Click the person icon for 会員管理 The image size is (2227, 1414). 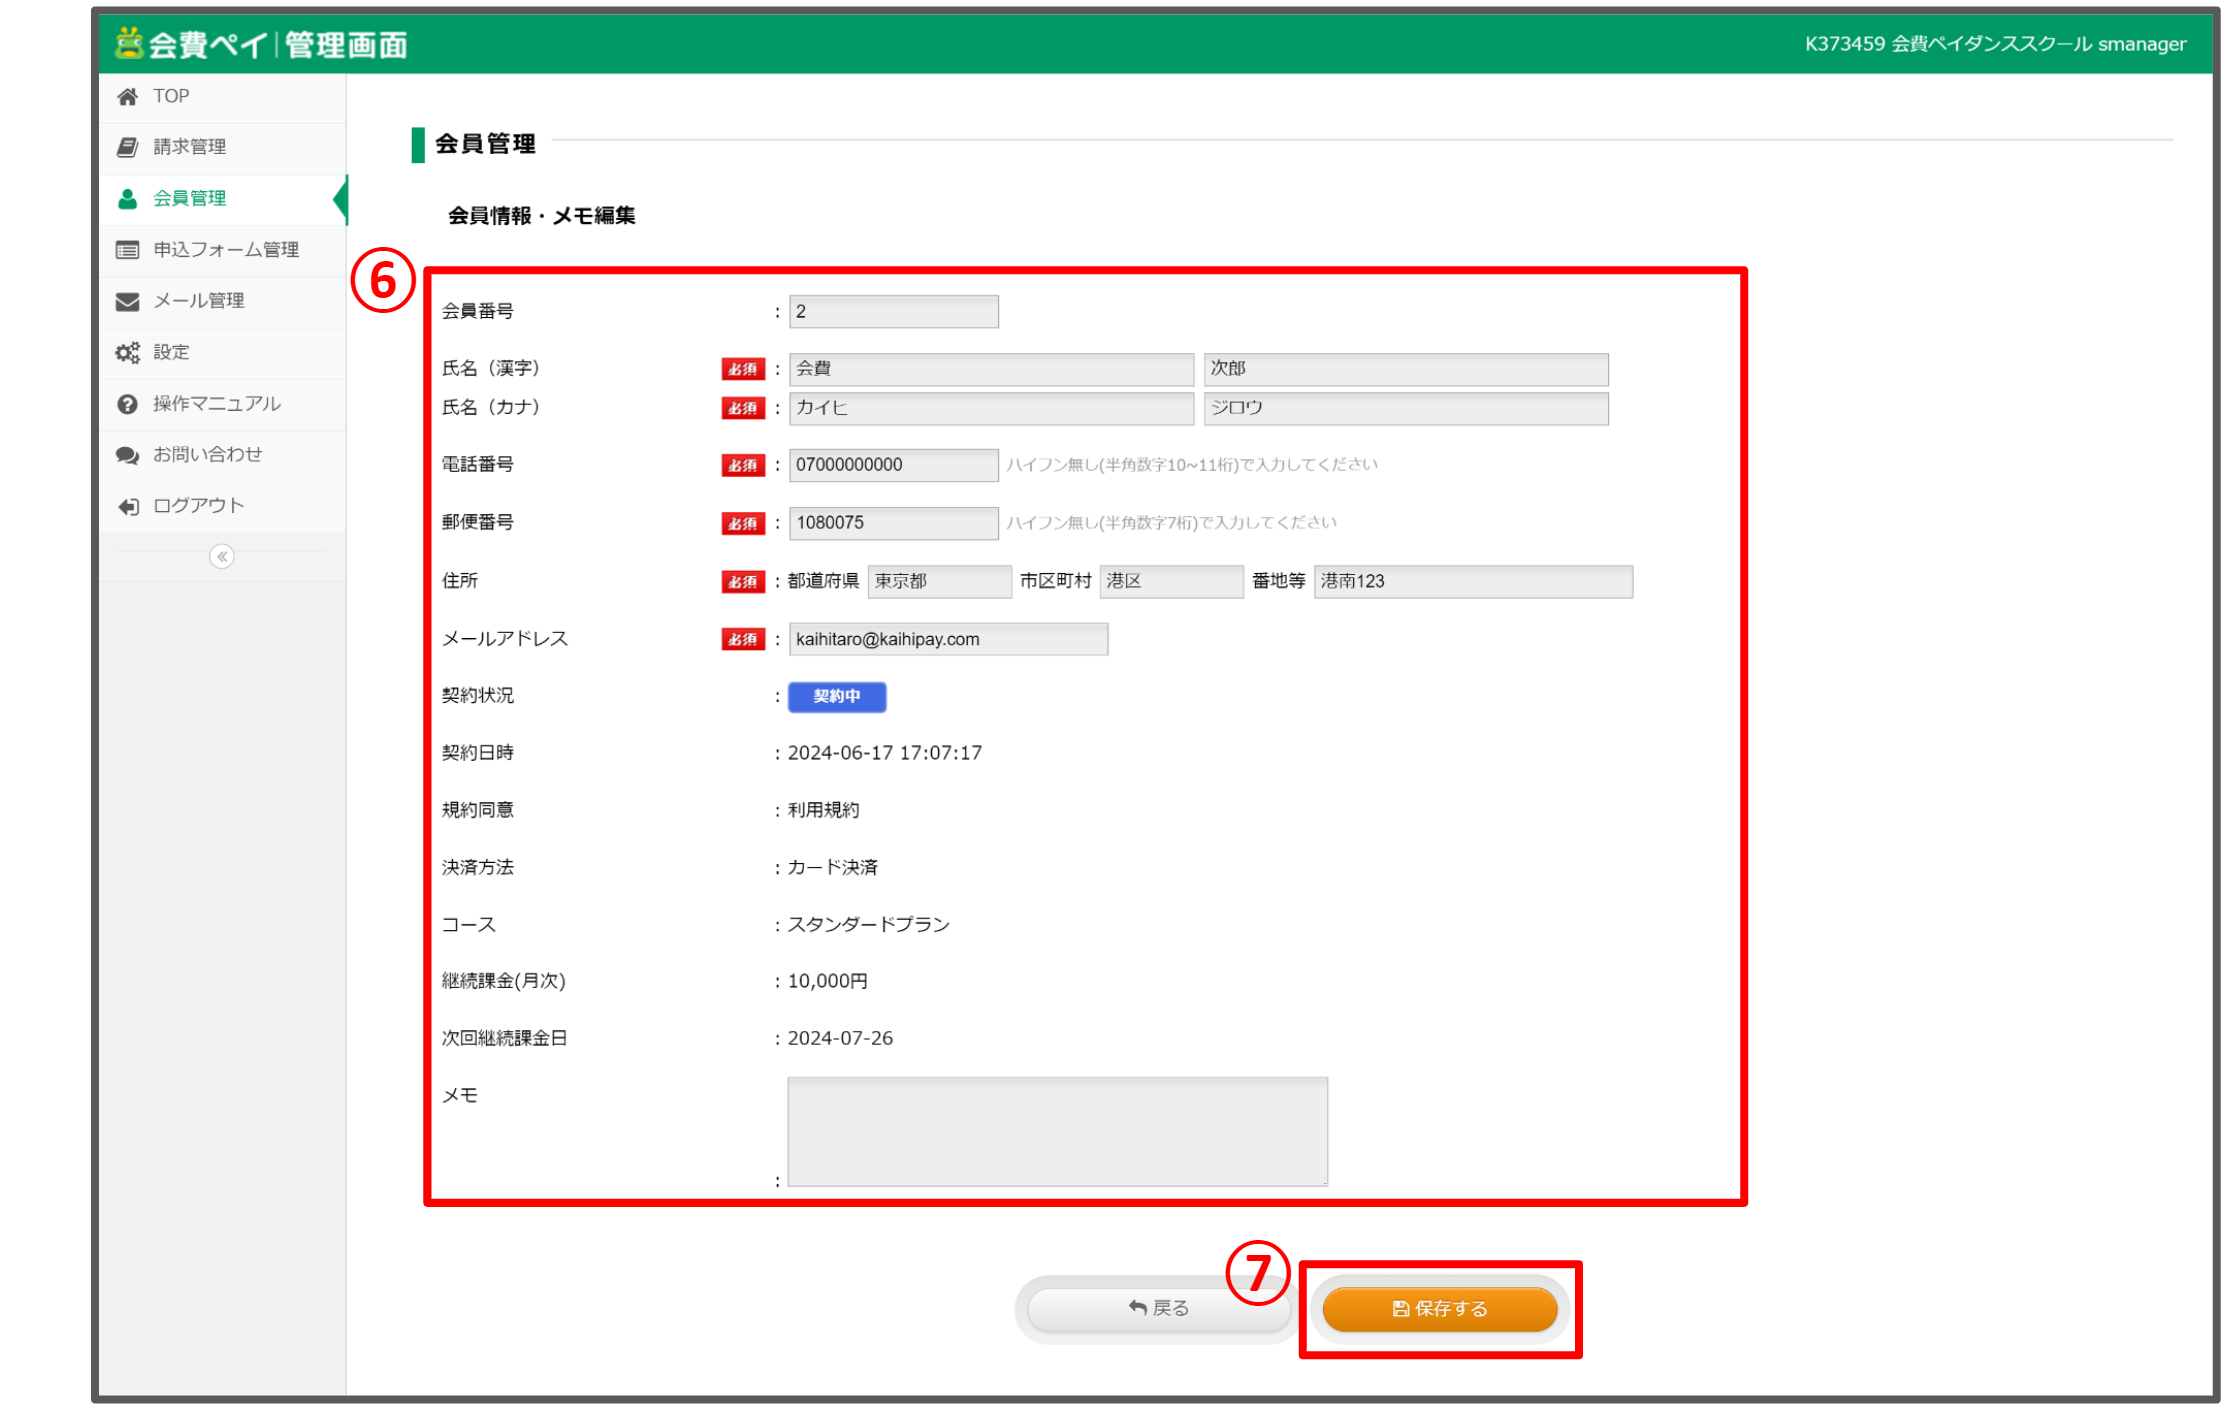[x=127, y=199]
